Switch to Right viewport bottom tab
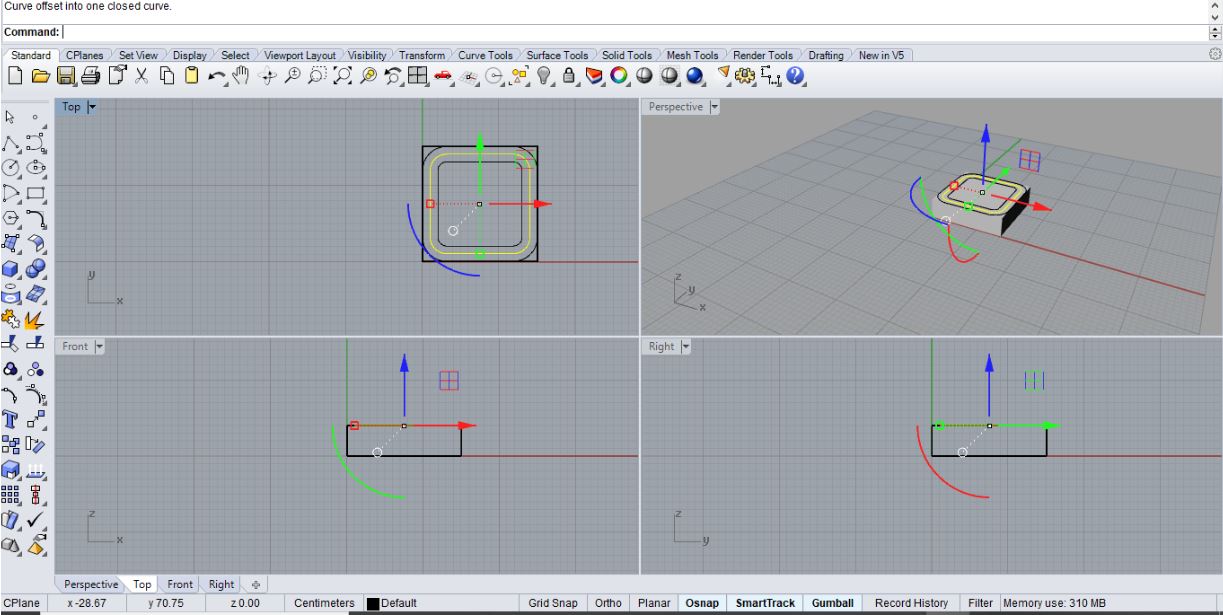This screenshot has height=615, width=1223. 221,584
